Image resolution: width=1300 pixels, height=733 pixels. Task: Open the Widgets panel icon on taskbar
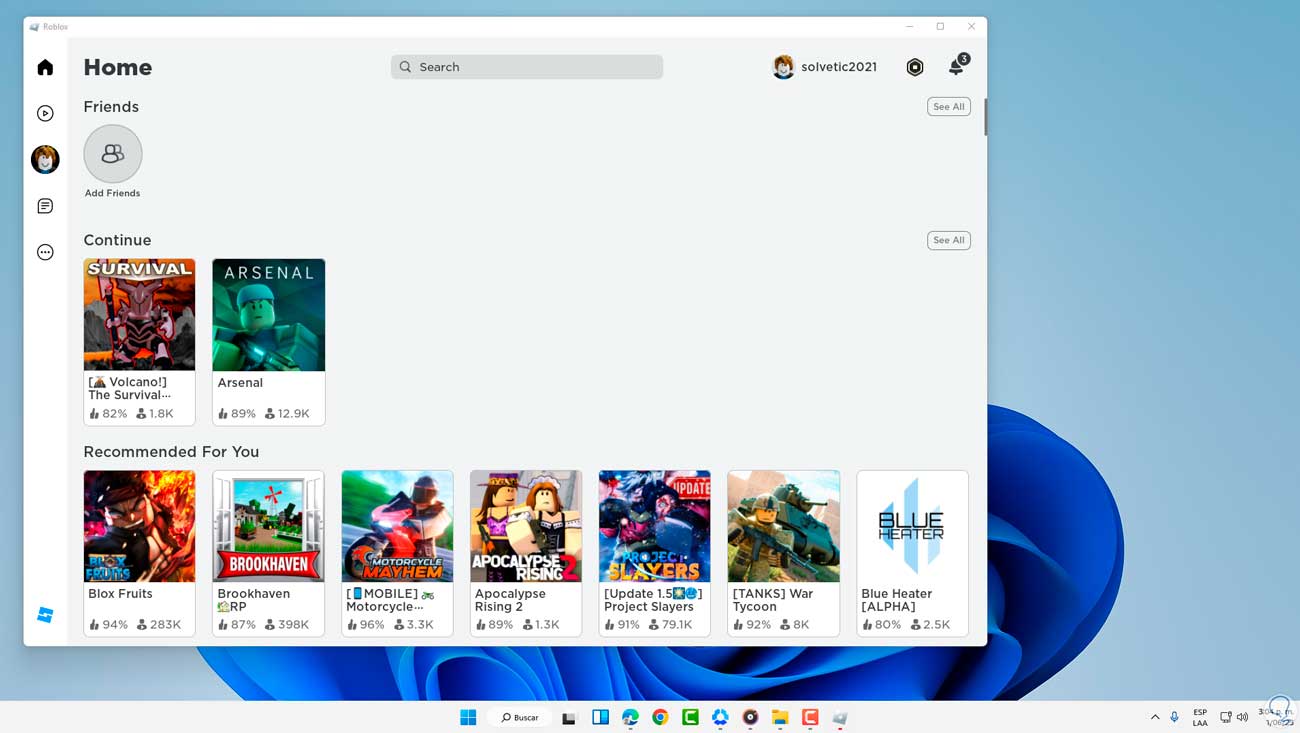(x=600, y=717)
